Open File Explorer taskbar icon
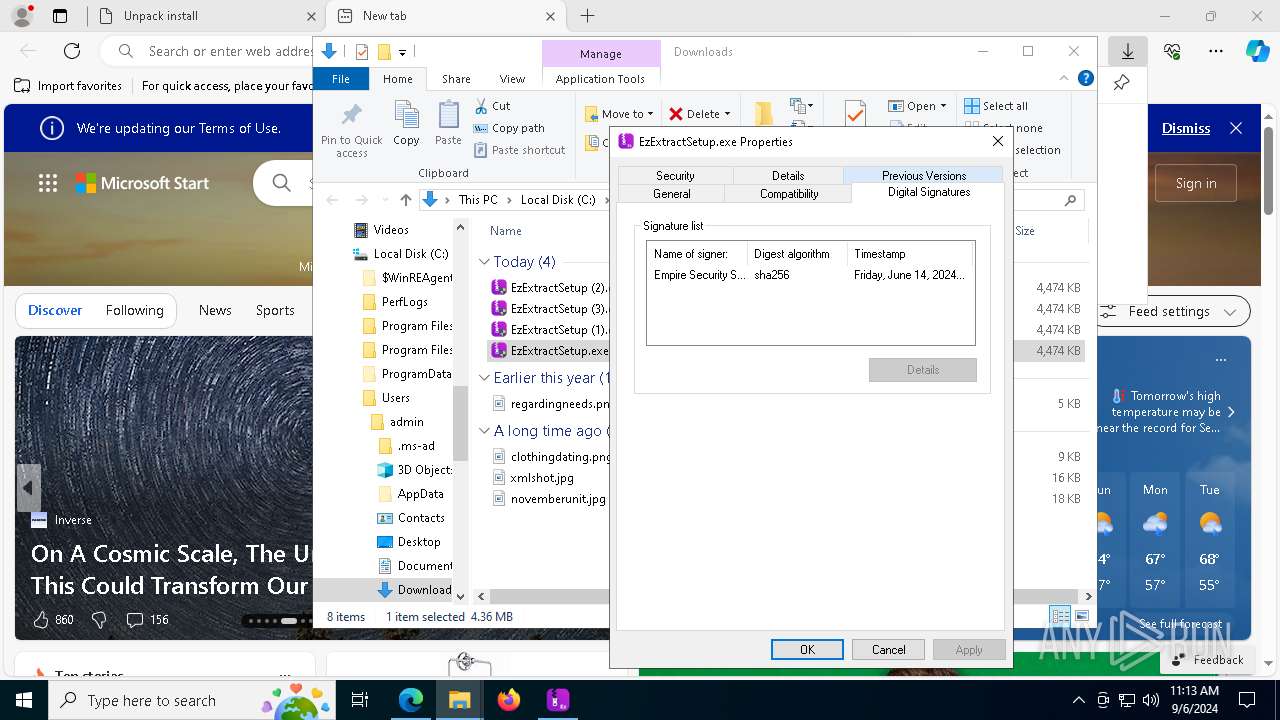 pyautogui.click(x=459, y=700)
